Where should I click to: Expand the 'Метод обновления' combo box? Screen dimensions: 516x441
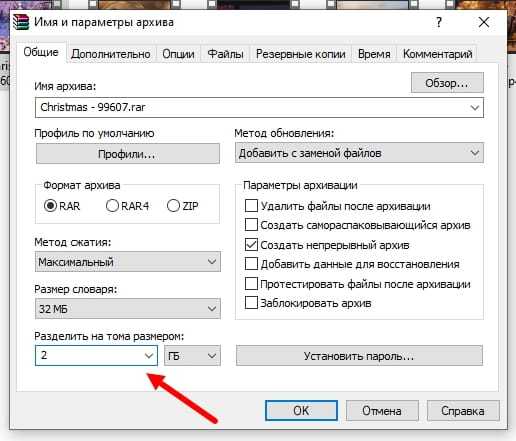[x=359, y=153]
